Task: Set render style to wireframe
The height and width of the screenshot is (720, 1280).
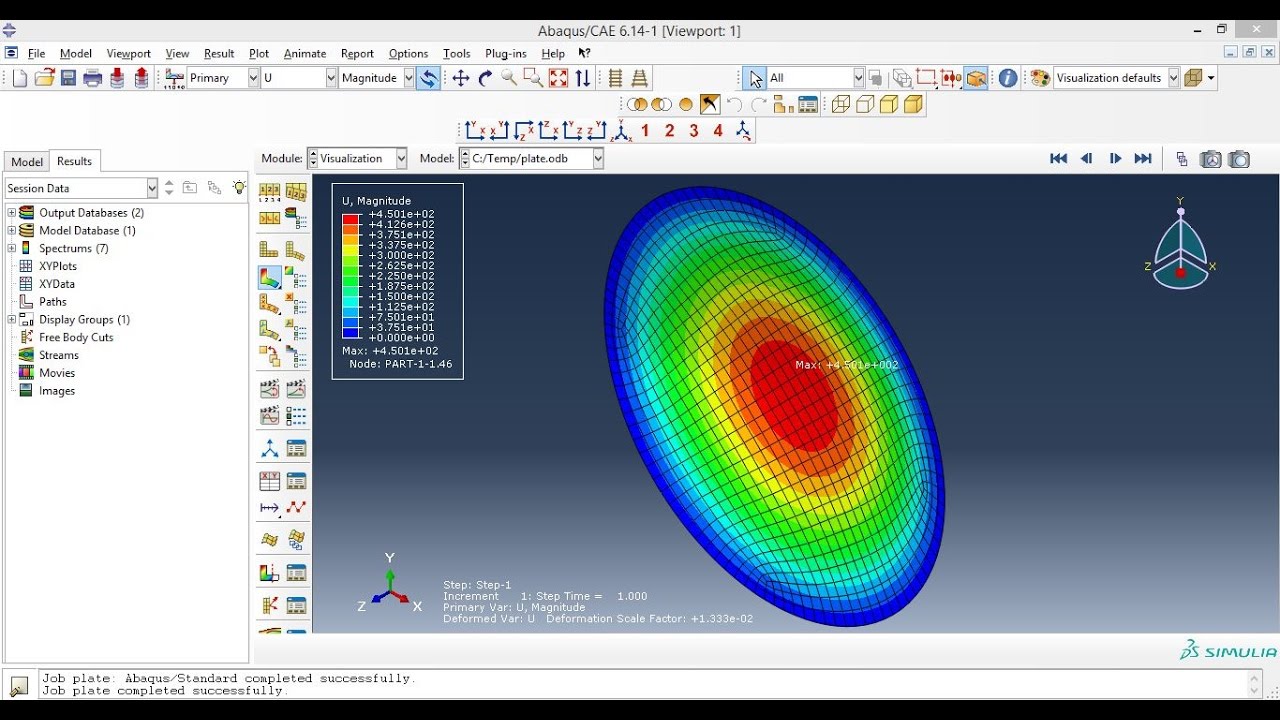Action: [841, 104]
